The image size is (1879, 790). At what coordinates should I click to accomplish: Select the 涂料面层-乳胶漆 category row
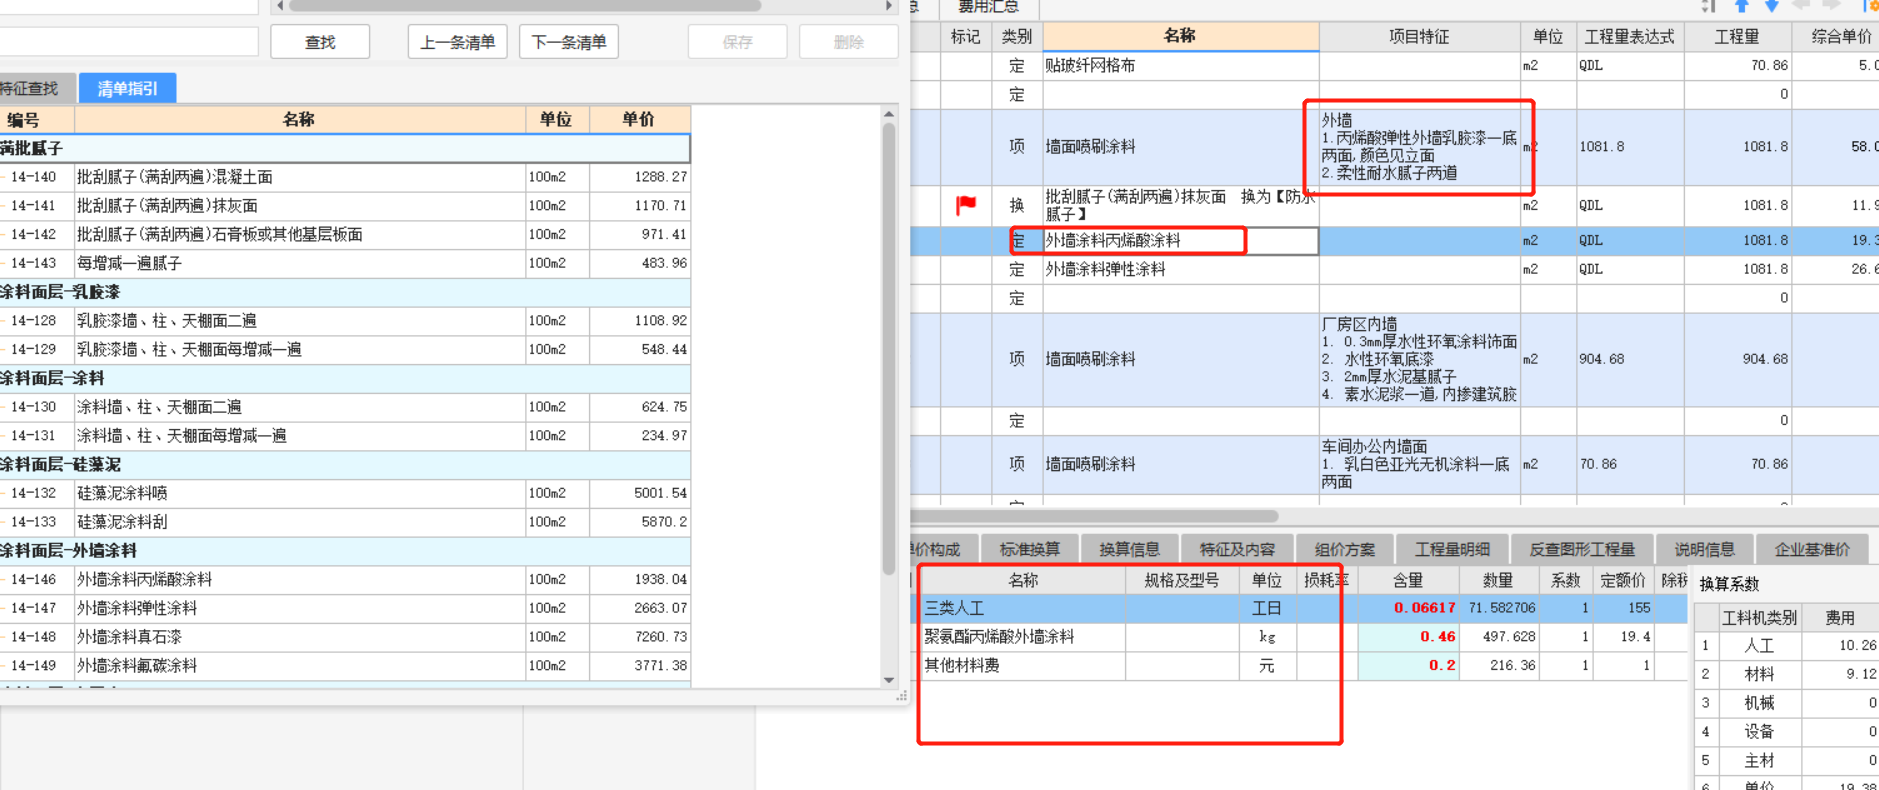[345, 292]
